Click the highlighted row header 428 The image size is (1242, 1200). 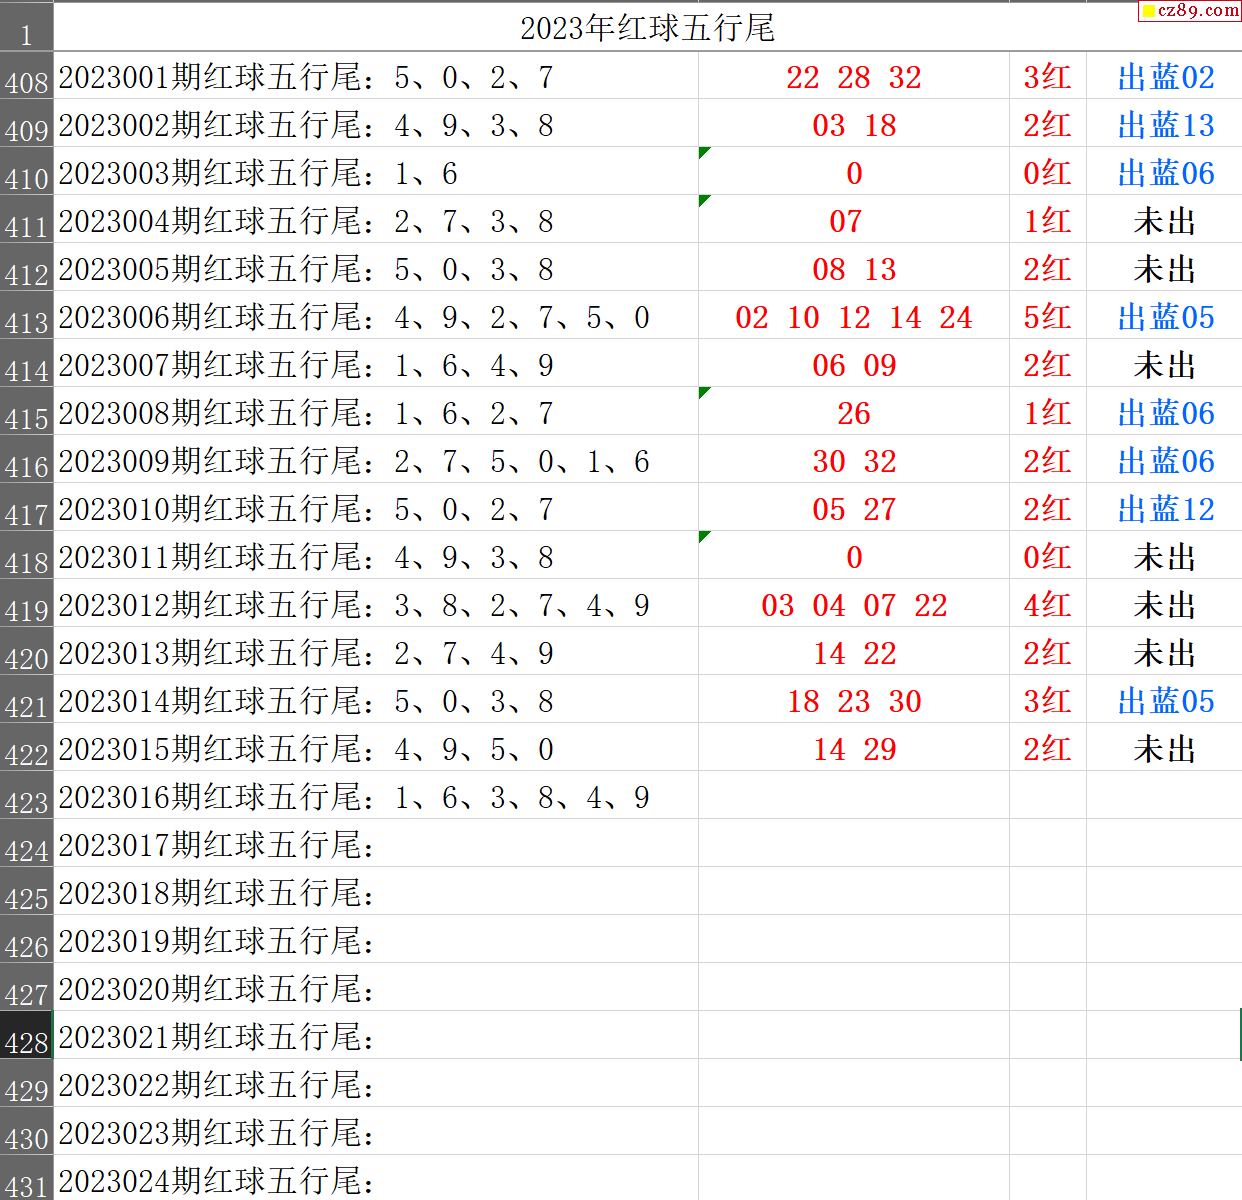26,1038
